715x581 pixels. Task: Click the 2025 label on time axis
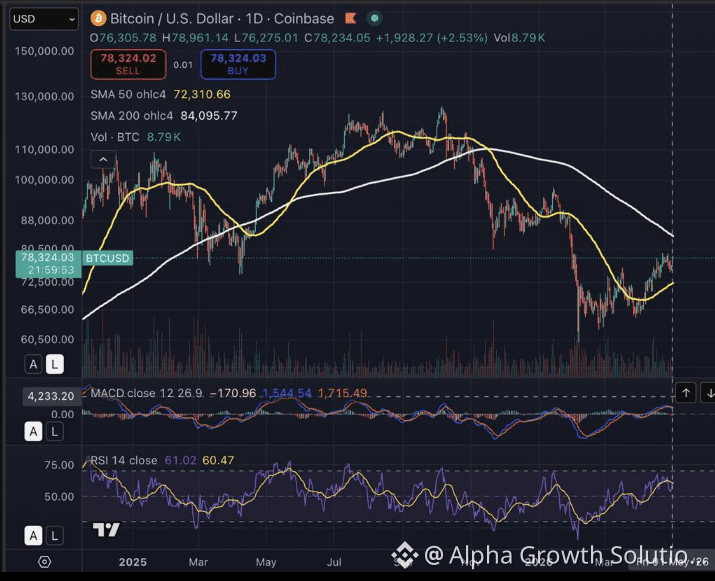coord(133,562)
